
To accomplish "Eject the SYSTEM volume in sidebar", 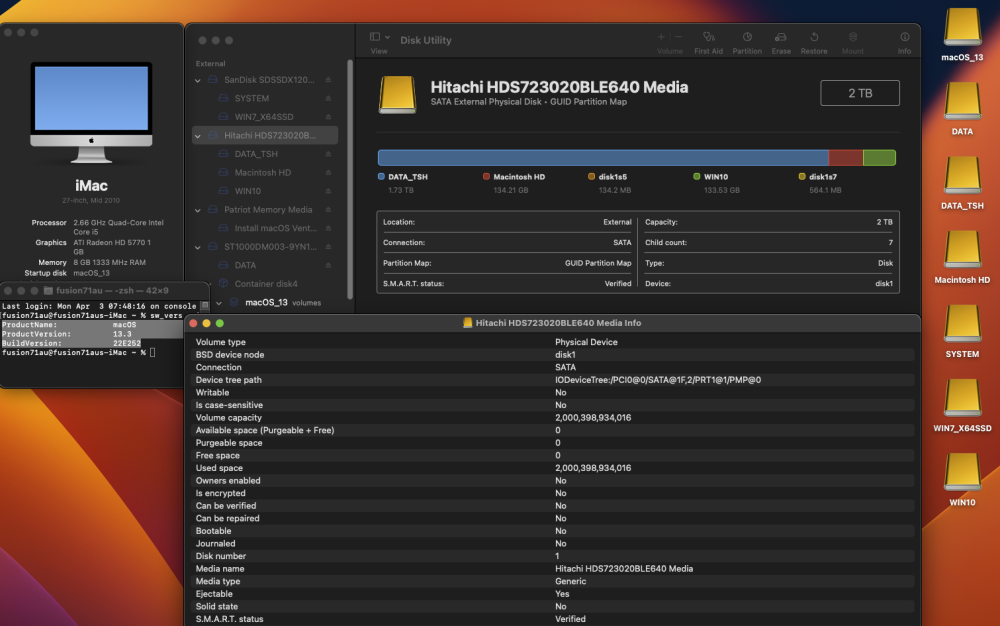I will (328, 98).
